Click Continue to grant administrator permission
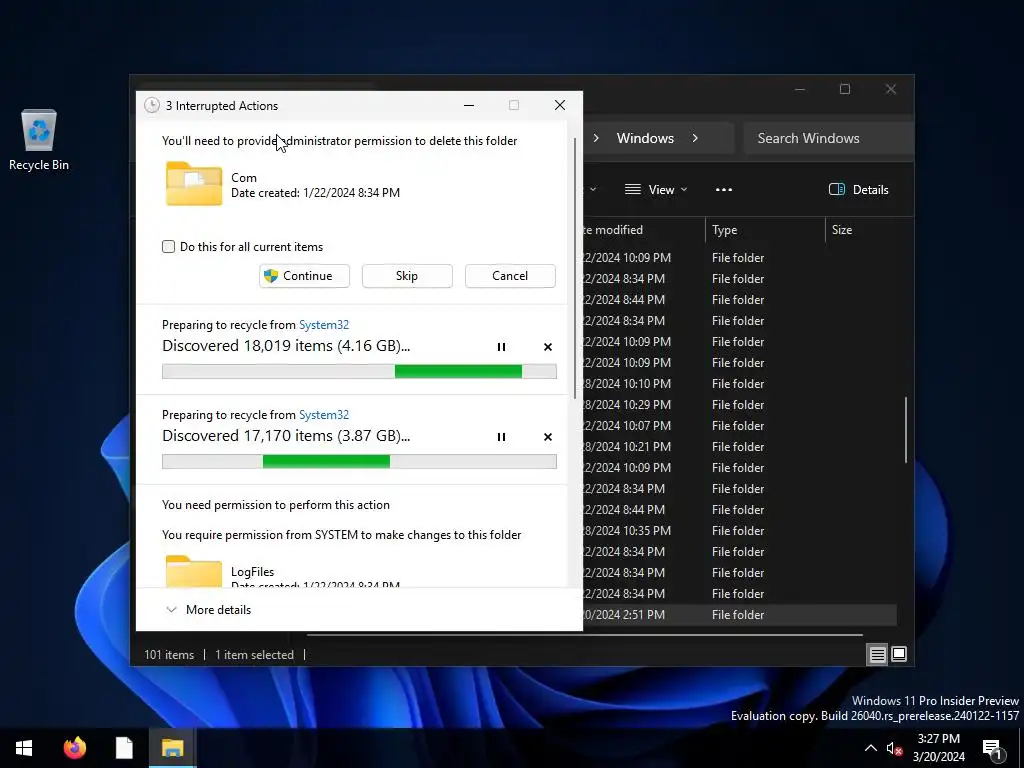The width and height of the screenshot is (1024, 768). point(304,276)
